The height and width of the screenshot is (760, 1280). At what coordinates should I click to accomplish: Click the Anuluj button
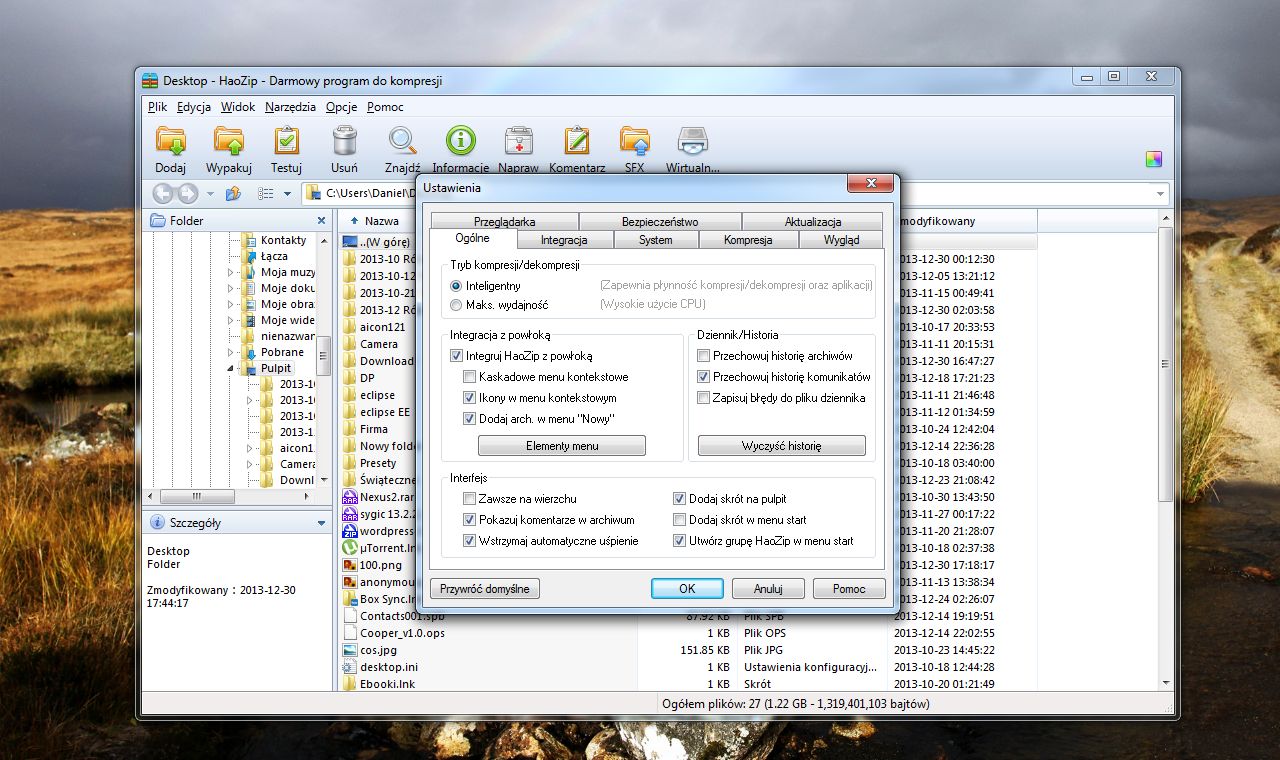coord(768,589)
